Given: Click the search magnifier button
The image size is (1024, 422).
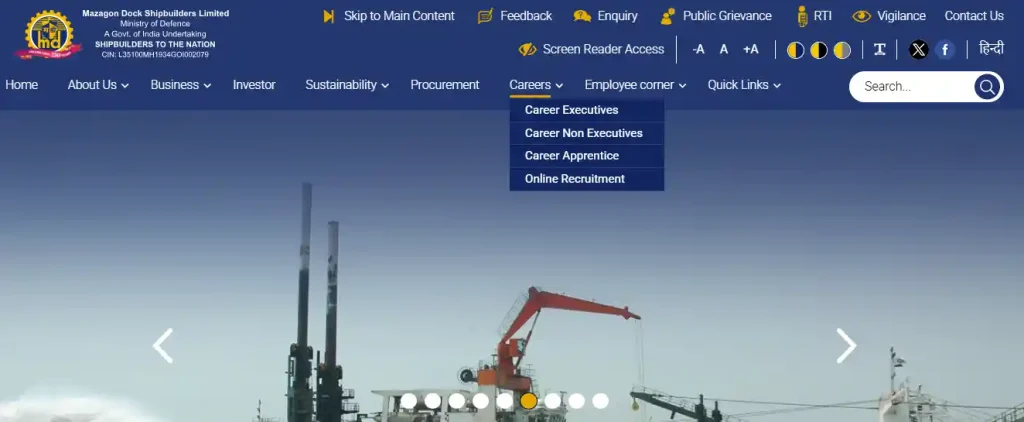Looking at the screenshot, I should [987, 86].
